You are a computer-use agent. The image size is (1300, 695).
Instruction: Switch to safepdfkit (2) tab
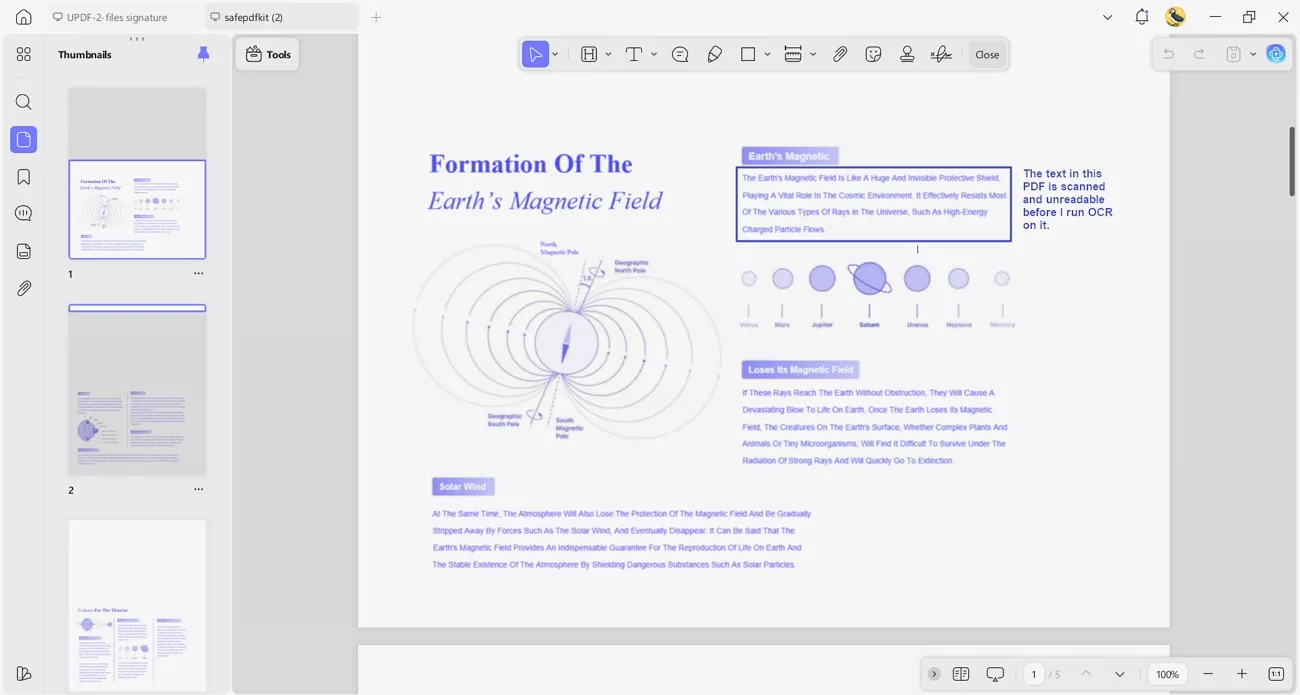(282, 17)
